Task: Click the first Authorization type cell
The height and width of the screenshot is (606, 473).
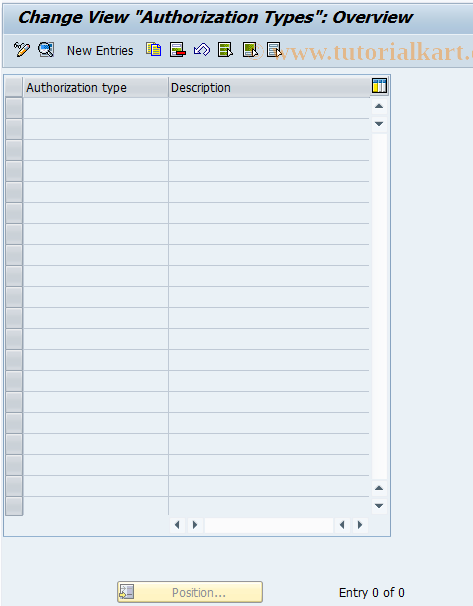Action: tap(96, 108)
